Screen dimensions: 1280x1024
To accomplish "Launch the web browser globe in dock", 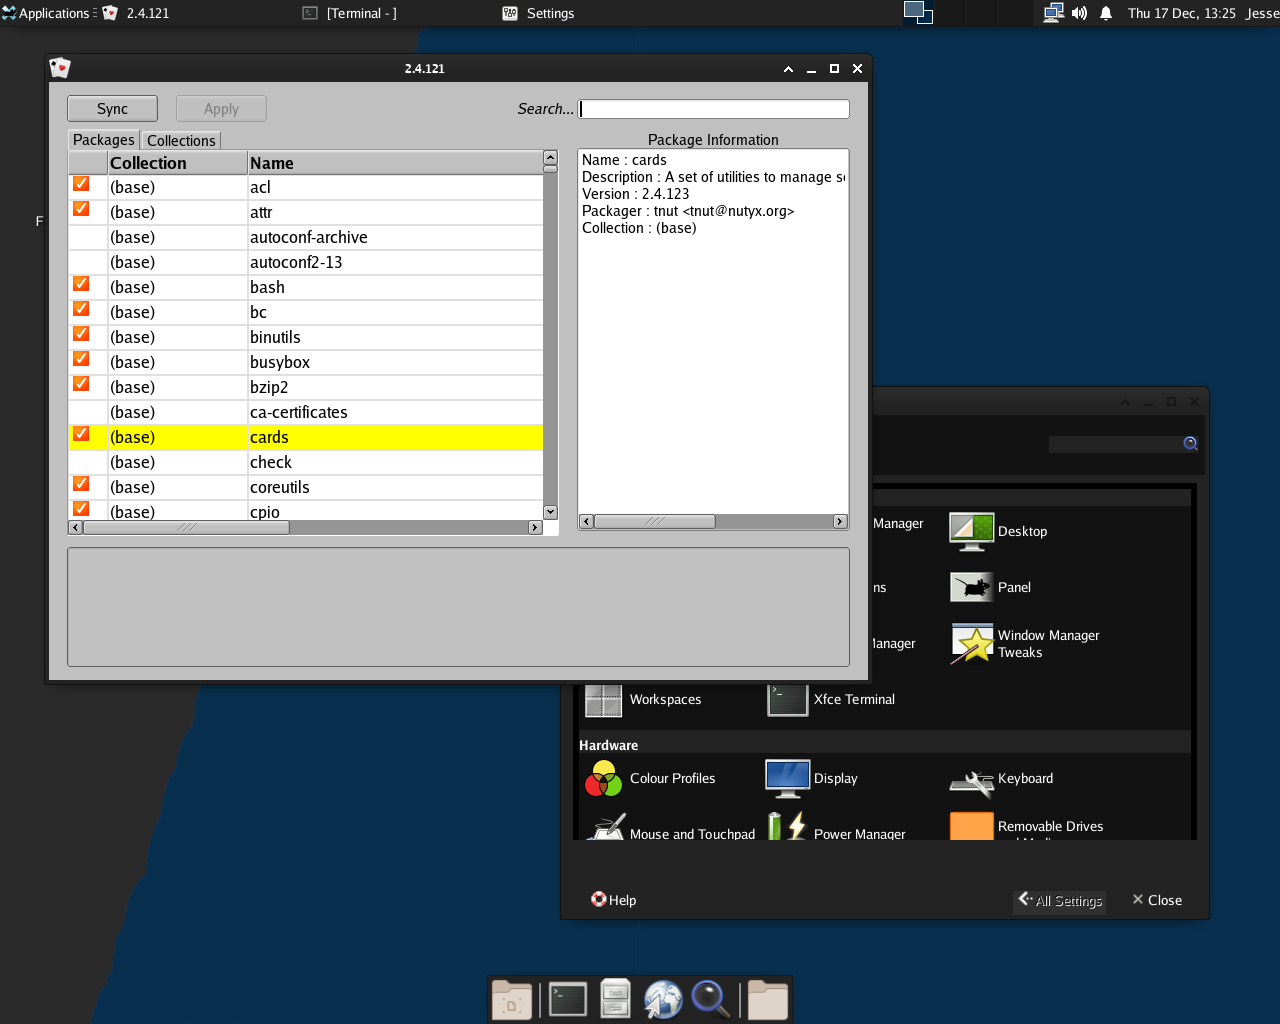I will click(663, 999).
